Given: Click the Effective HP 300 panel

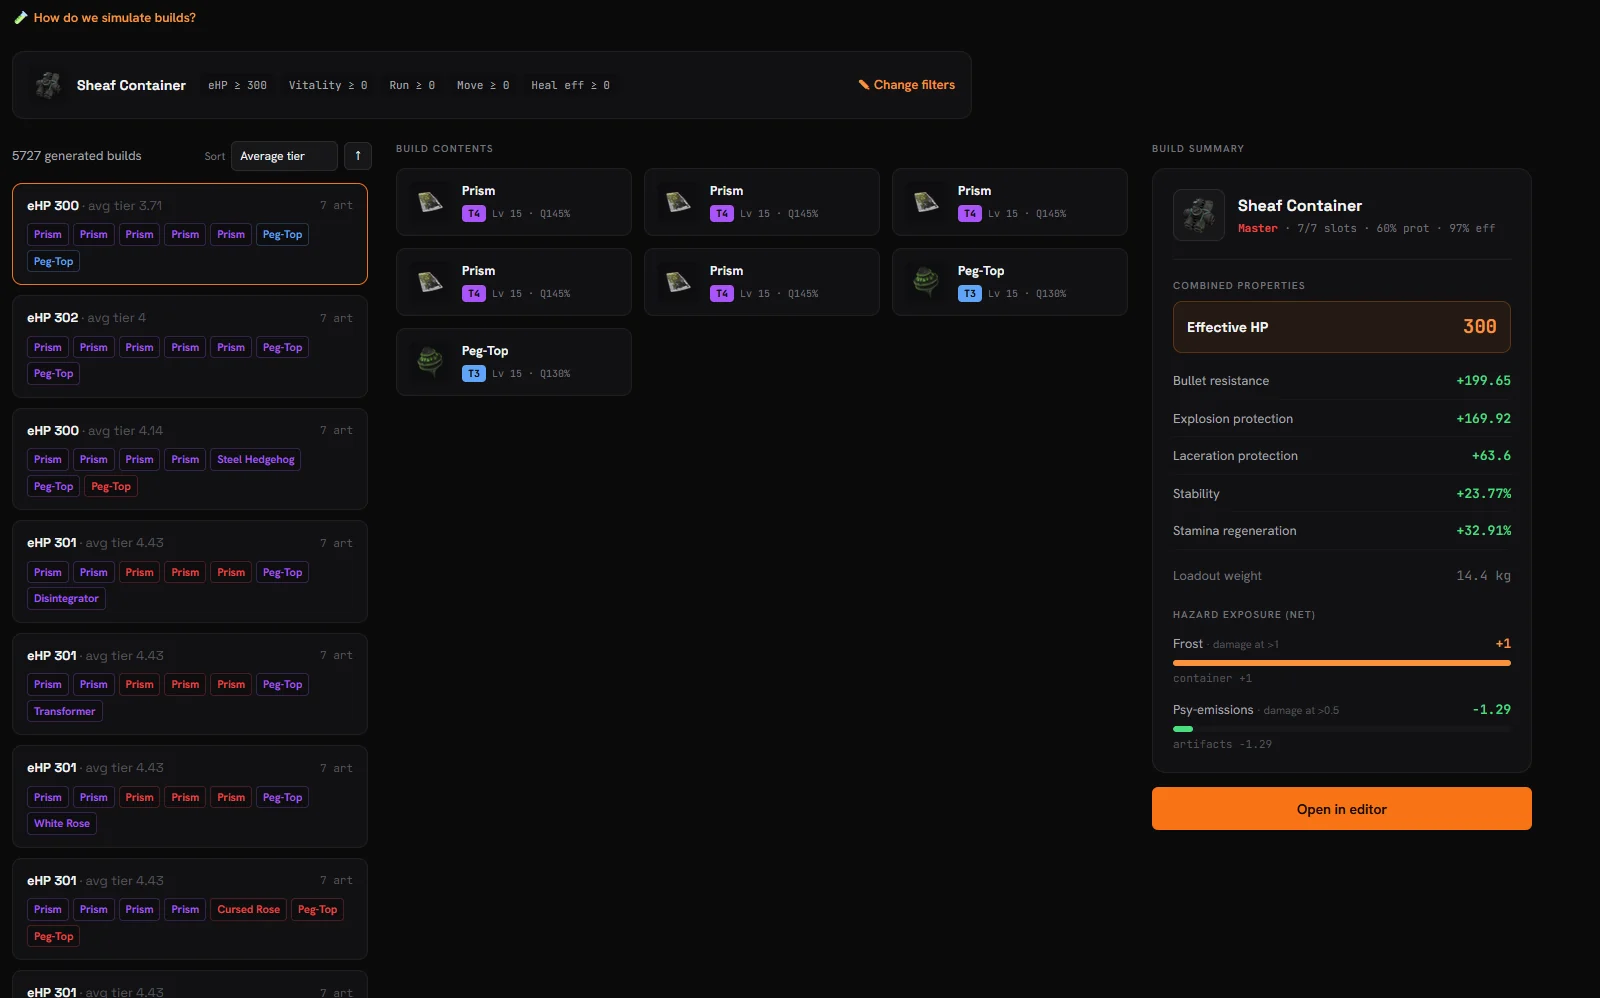Looking at the screenshot, I should [x=1341, y=327].
